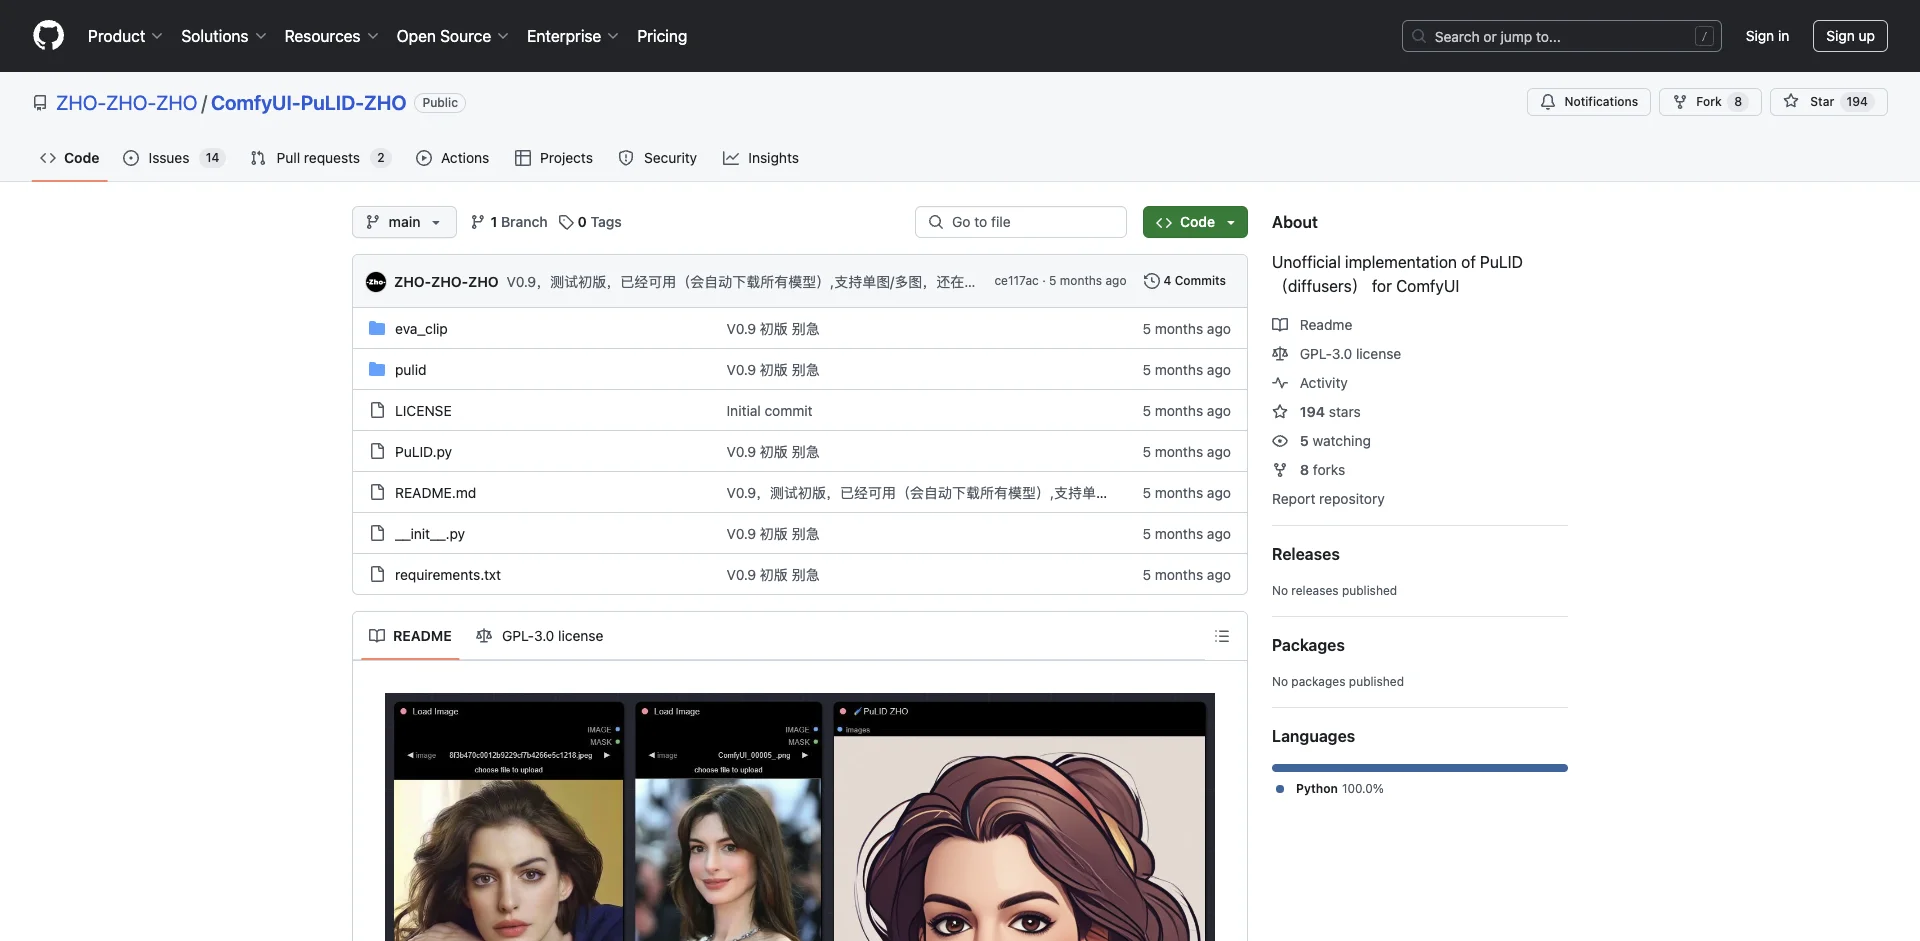Open the Actions tab
The height and width of the screenshot is (941, 1920).
(x=453, y=158)
